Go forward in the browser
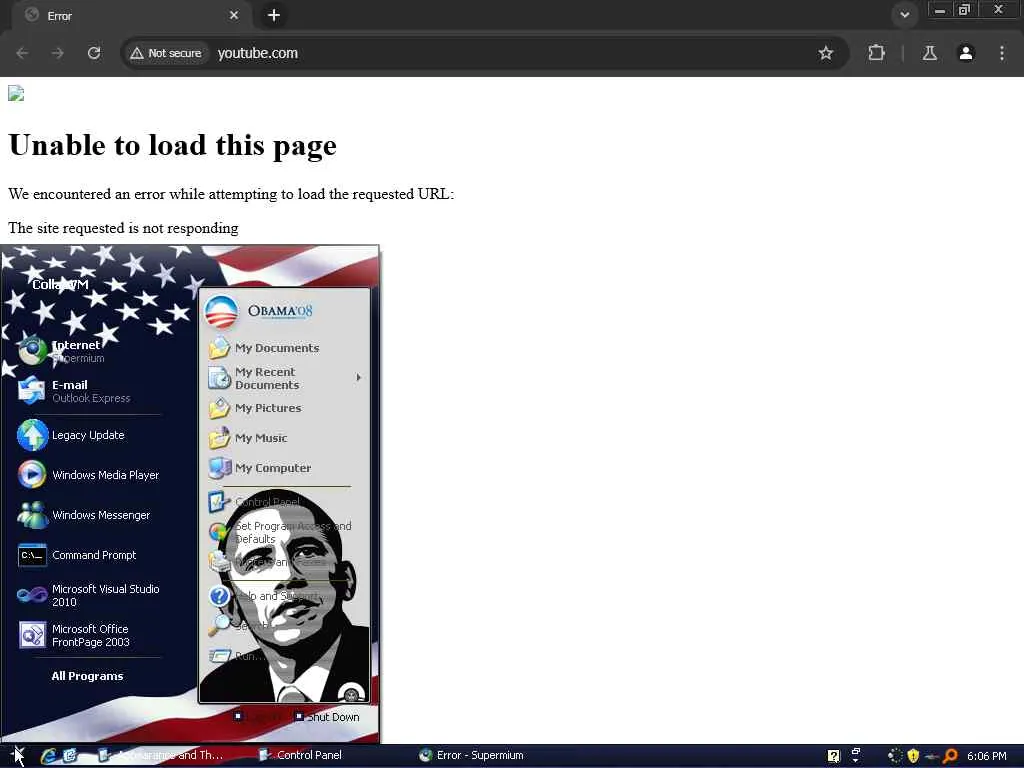 coord(58,53)
